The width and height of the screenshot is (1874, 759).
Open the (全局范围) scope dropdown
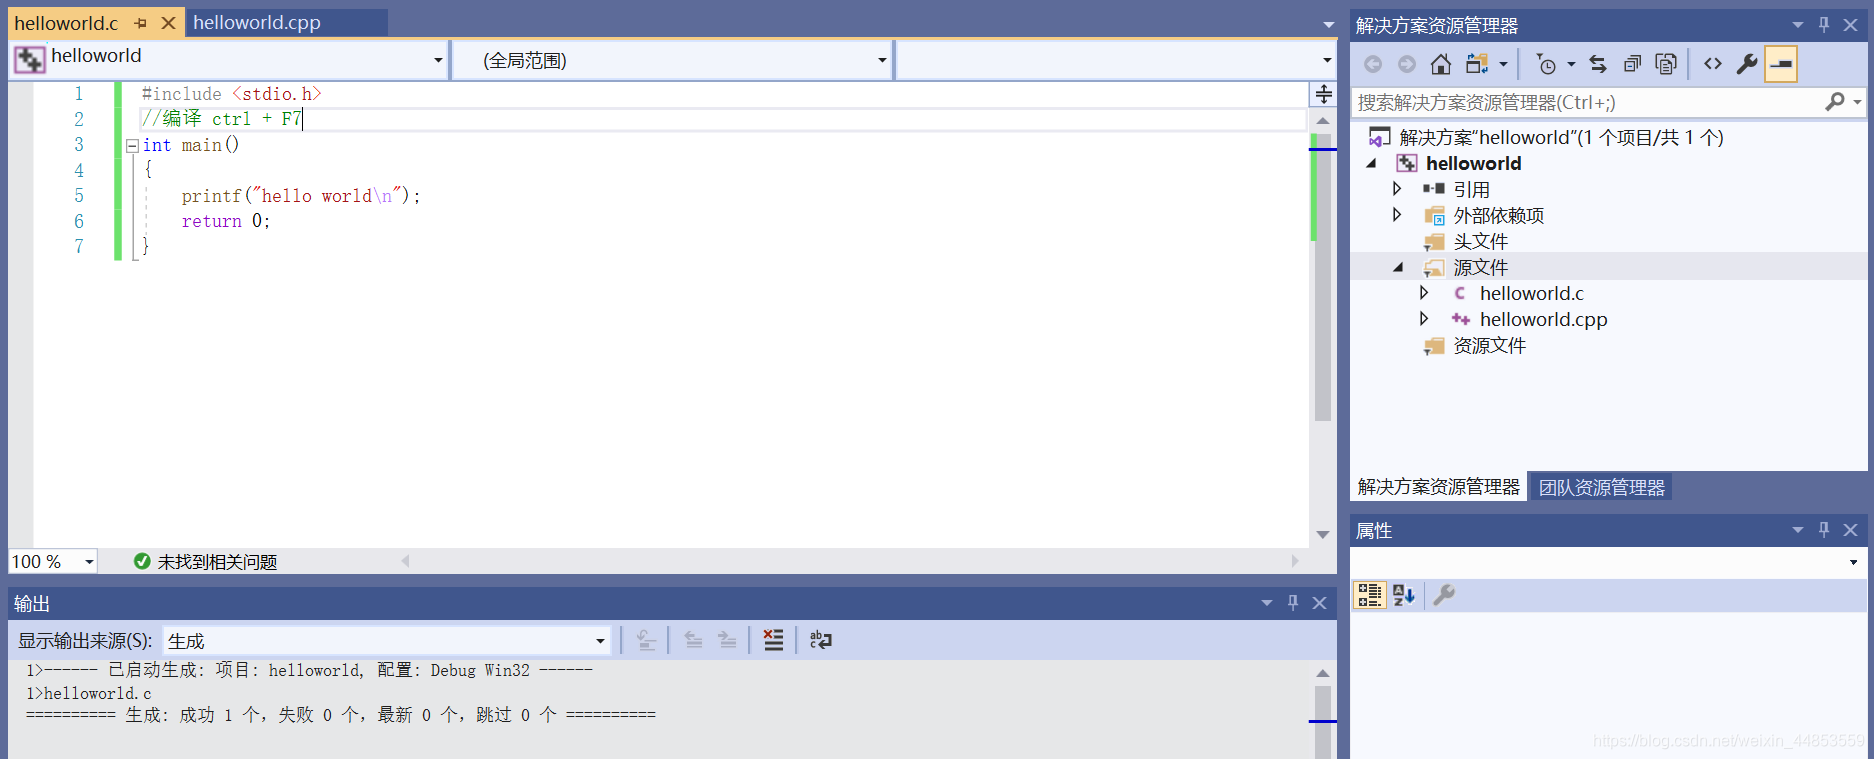pos(882,60)
